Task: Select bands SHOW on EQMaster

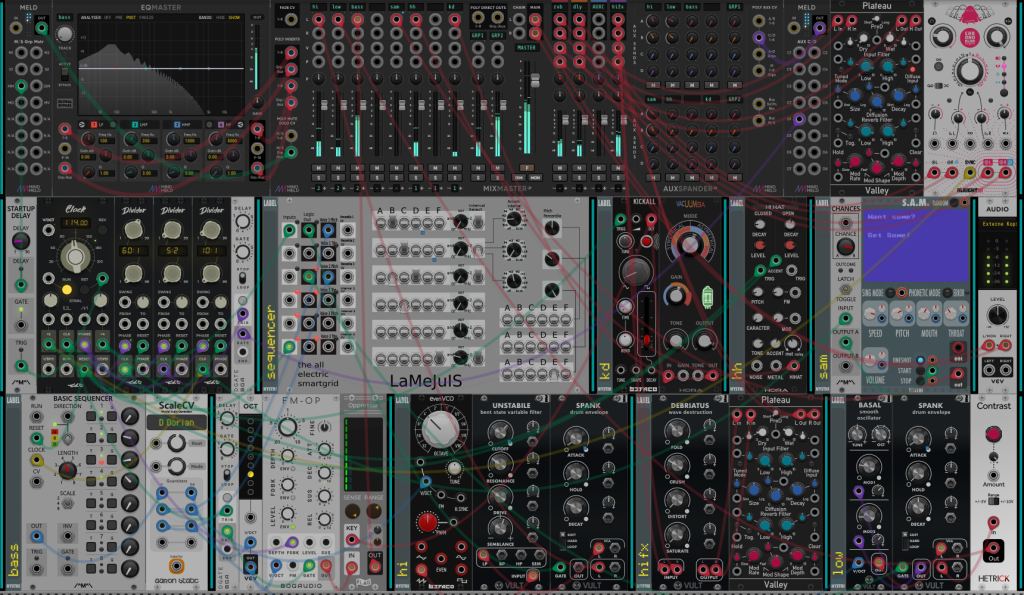Action: 234,18
